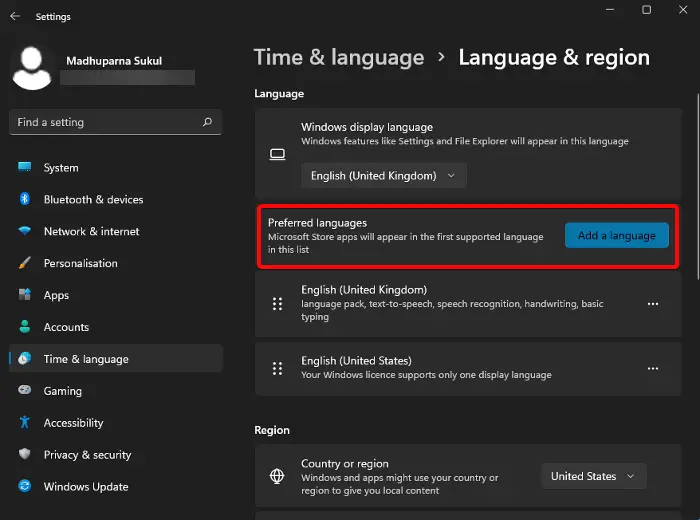Click the Time & language breadcrumb link
700x520 pixels.
[x=339, y=58]
